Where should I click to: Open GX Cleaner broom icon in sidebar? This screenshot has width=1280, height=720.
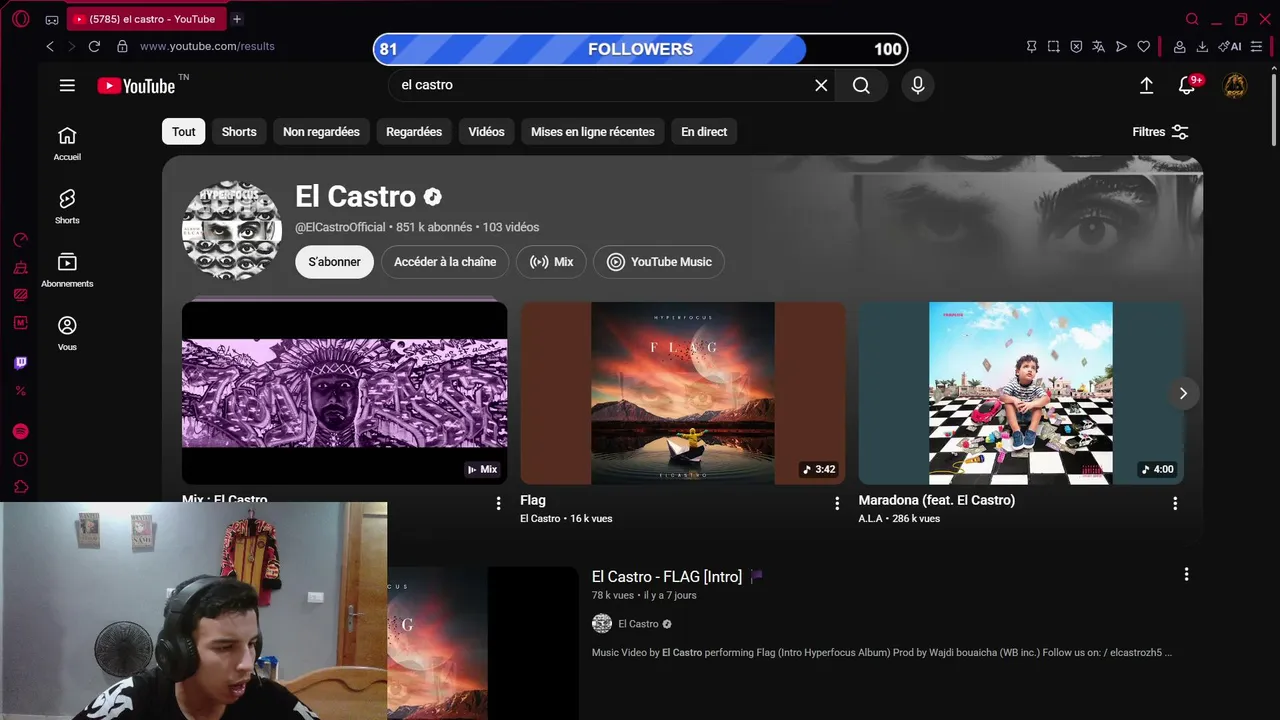pos(20,267)
